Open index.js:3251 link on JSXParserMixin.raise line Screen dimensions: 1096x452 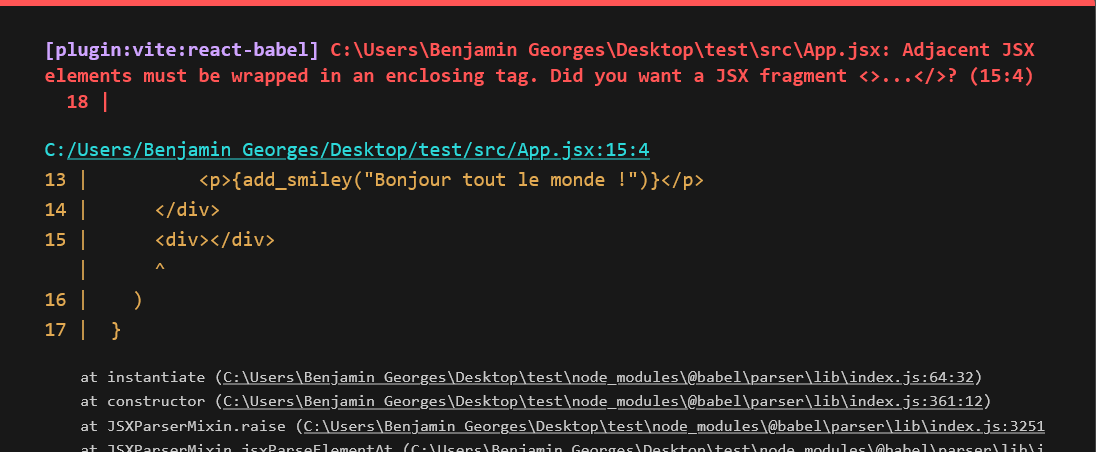(675, 426)
